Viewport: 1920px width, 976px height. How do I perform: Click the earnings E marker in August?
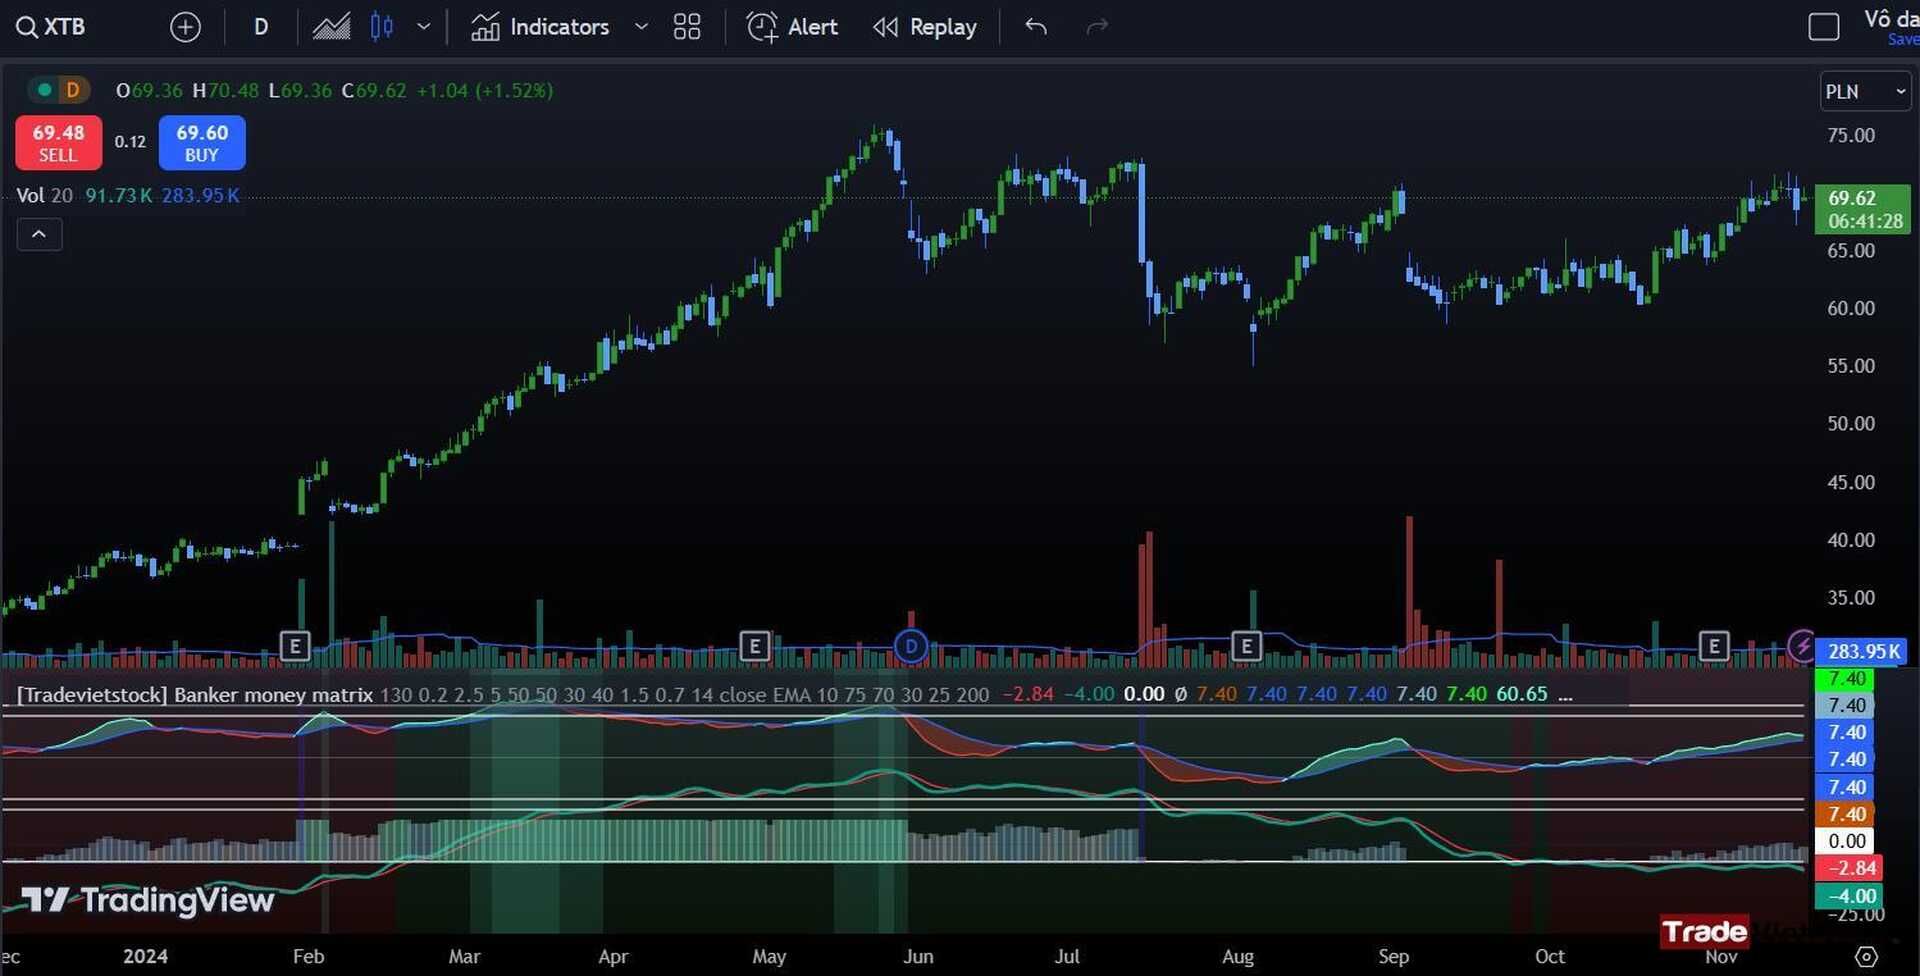1246,646
